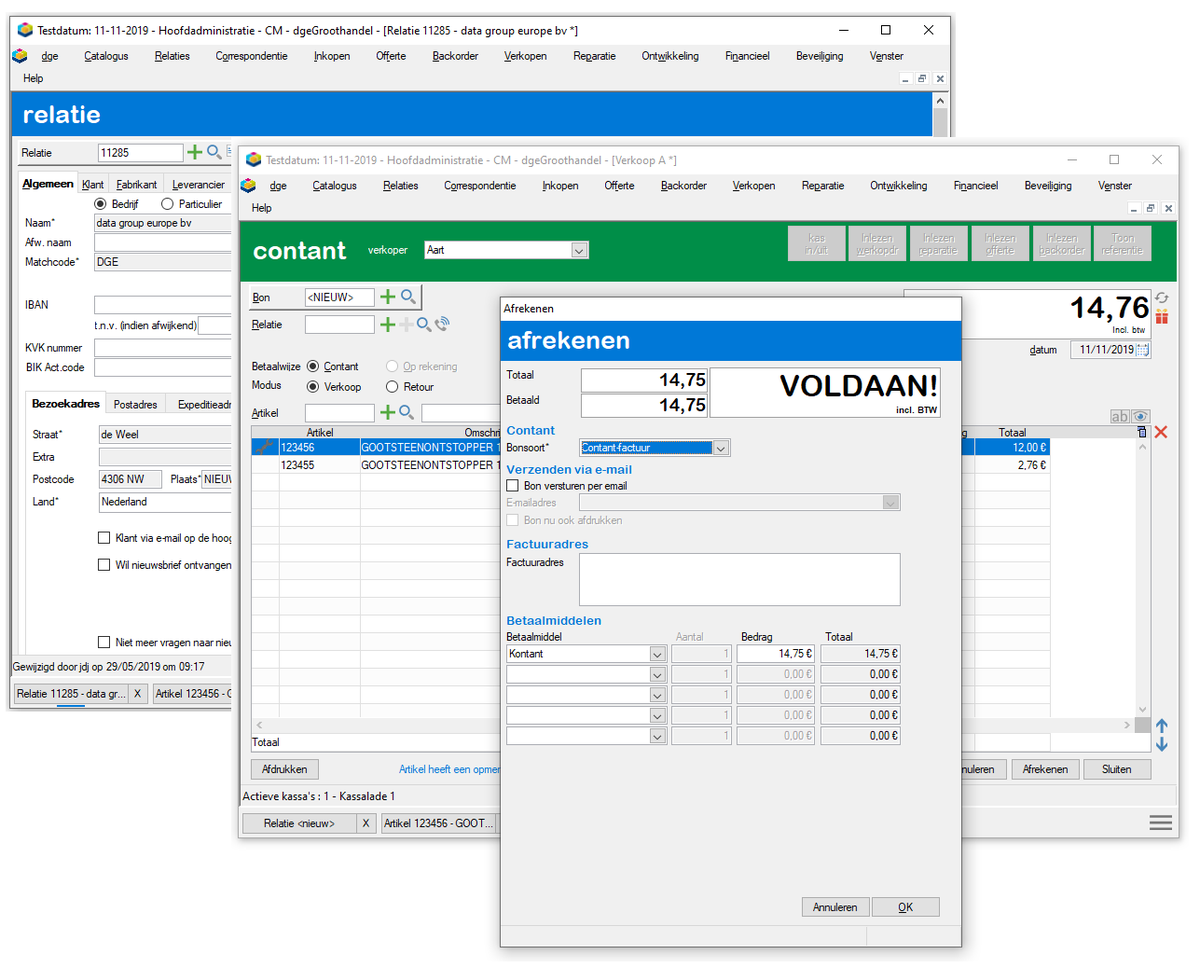
Task: Toggle the eye visibility icon above table
Action: [x=1140, y=417]
